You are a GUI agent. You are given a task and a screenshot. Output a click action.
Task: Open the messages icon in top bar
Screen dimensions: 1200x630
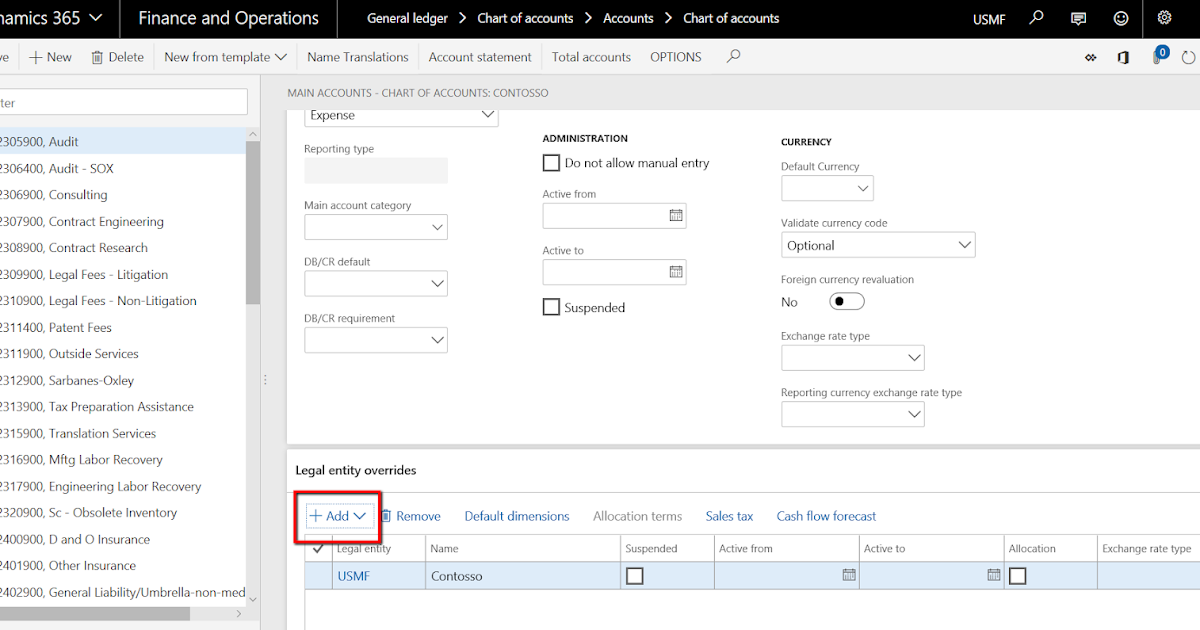pos(1079,18)
